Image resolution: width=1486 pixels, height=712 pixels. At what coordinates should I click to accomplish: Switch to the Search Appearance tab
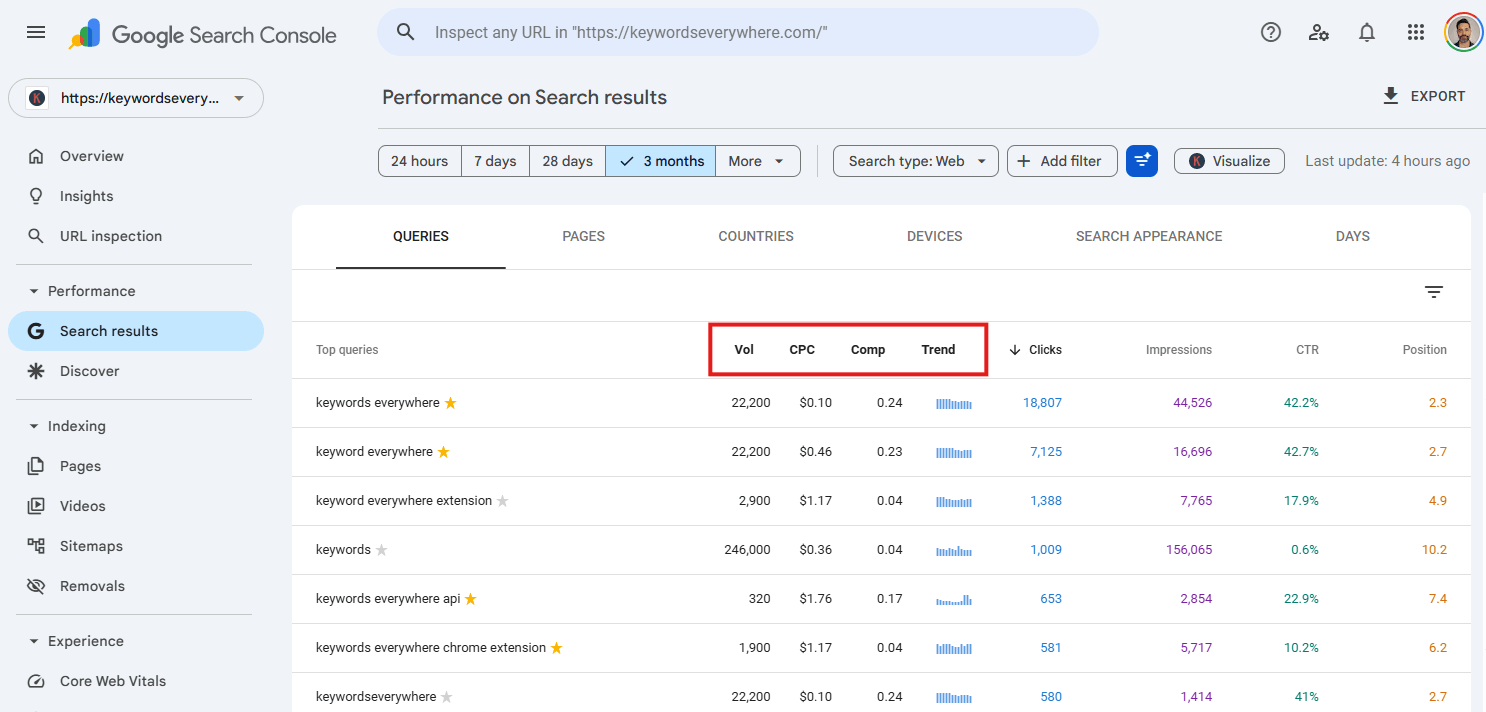click(x=1149, y=237)
